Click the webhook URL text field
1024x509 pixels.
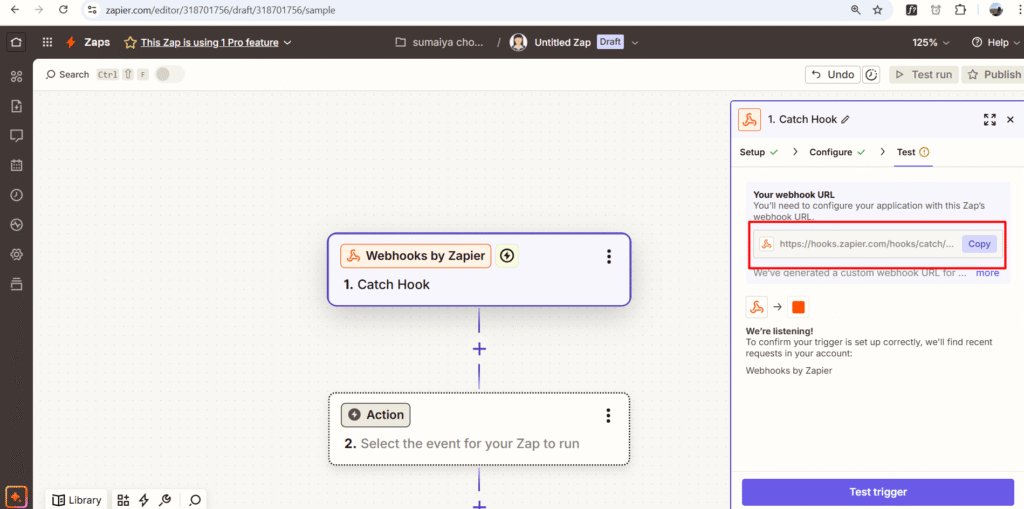pyautogui.click(x=865, y=244)
